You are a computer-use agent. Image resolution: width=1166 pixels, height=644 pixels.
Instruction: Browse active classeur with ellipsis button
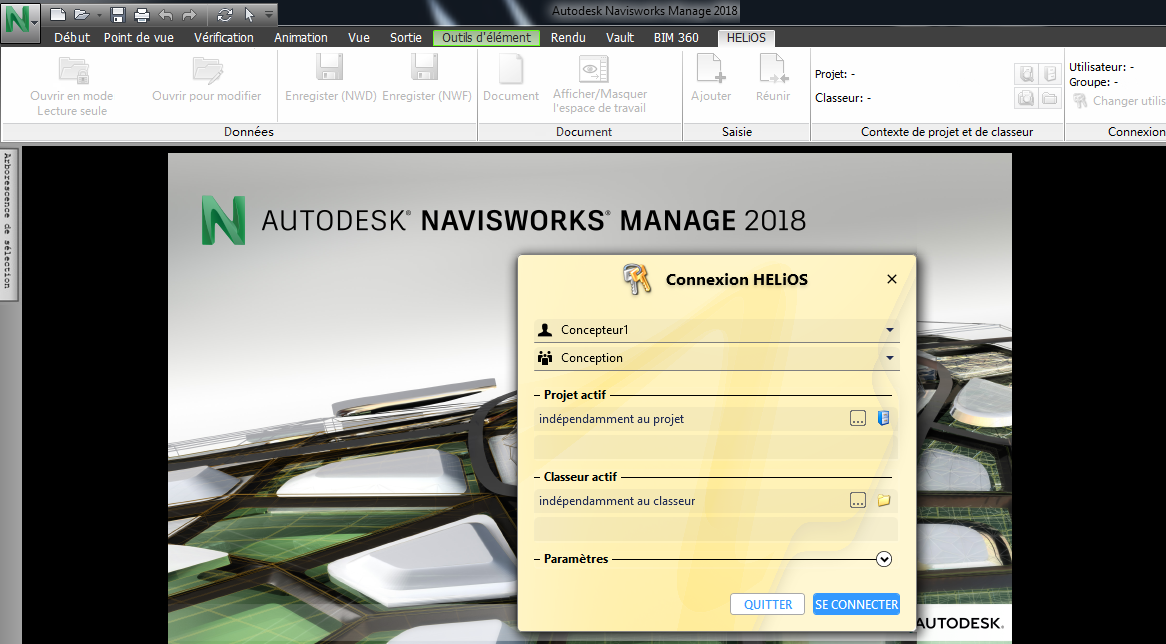[858, 501]
